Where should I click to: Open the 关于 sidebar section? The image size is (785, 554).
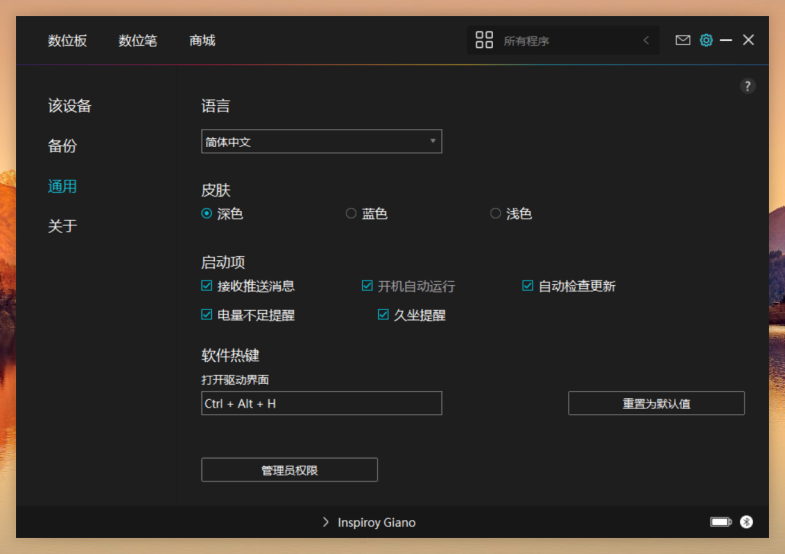pyautogui.click(x=62, y=226)
